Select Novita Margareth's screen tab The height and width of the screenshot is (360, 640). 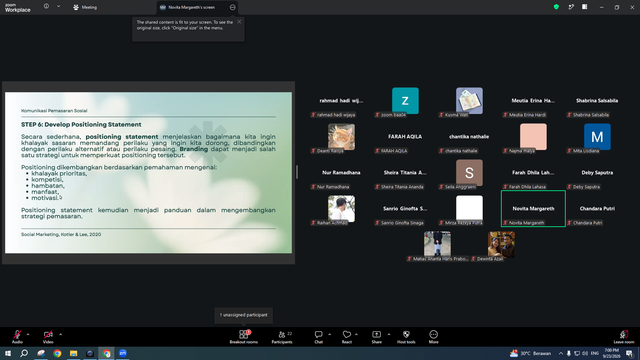(x=192, y=7)
